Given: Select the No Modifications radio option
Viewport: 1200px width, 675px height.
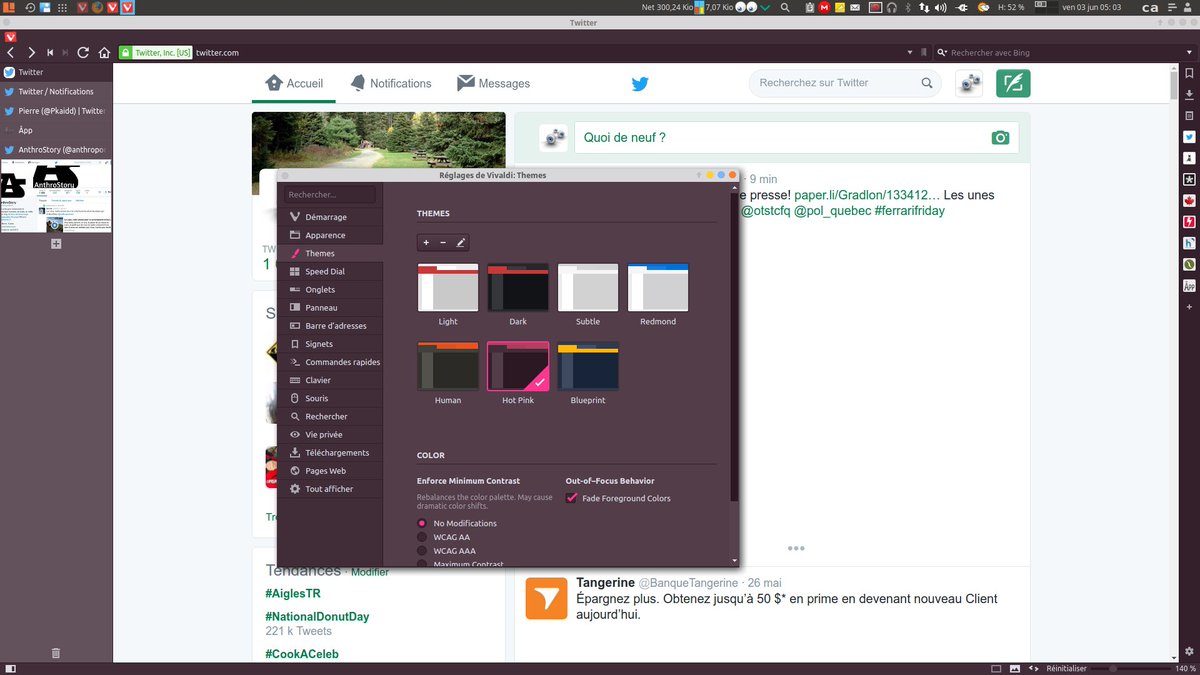Looking at the screenshot, I should coord(422,523).
